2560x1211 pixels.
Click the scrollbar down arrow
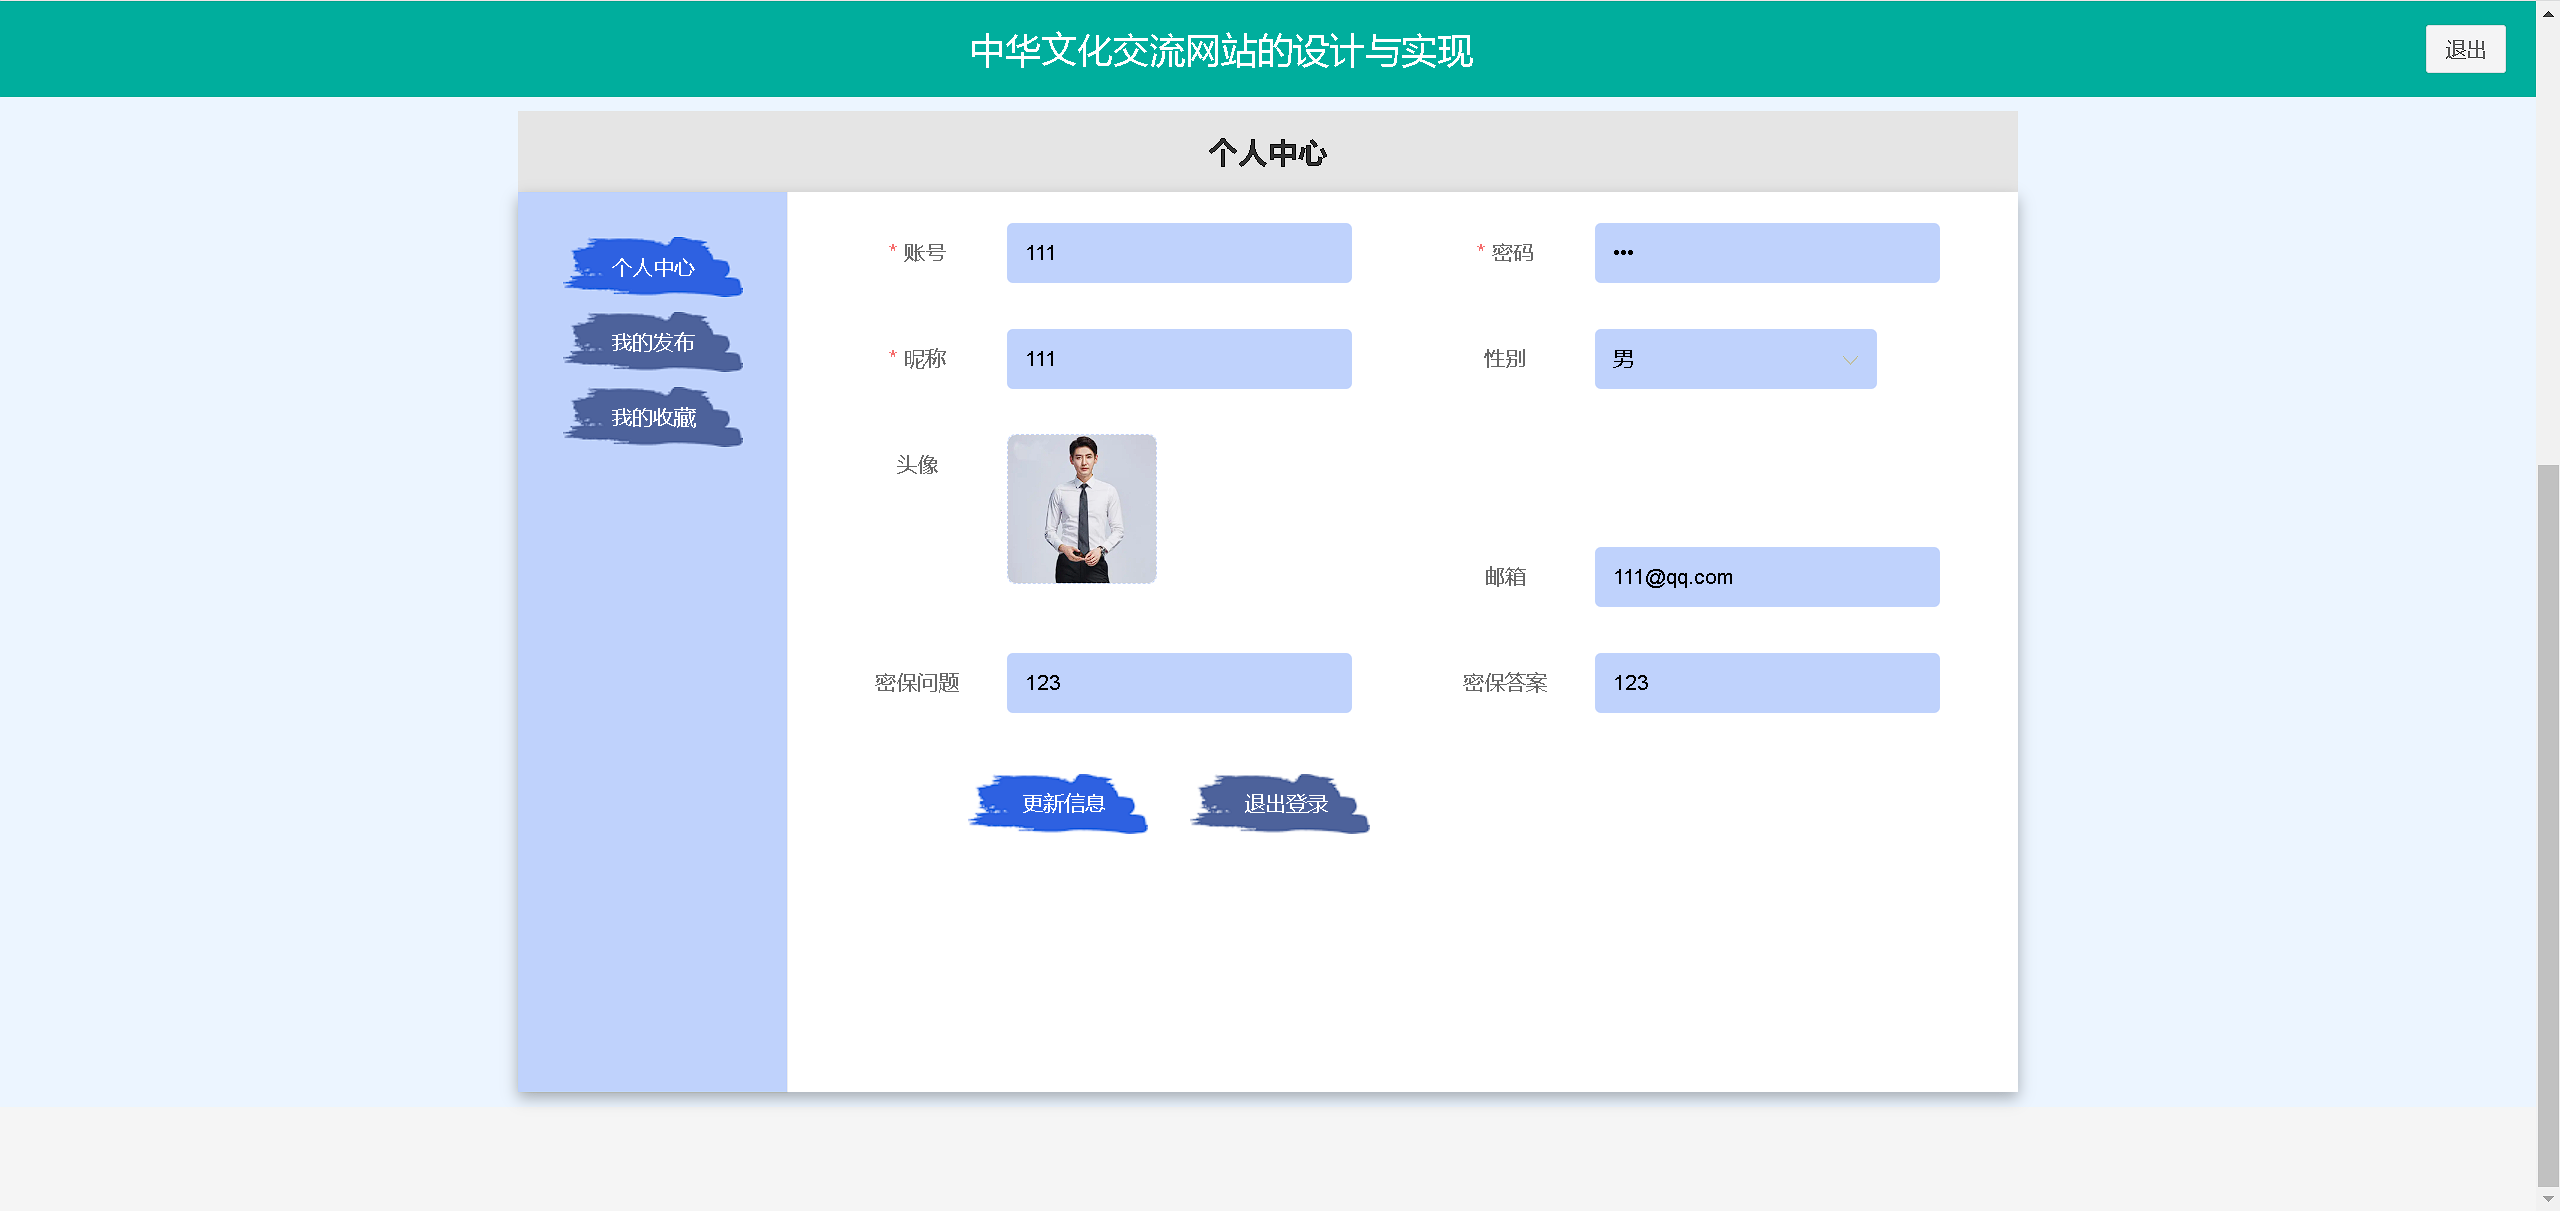2548,1199
